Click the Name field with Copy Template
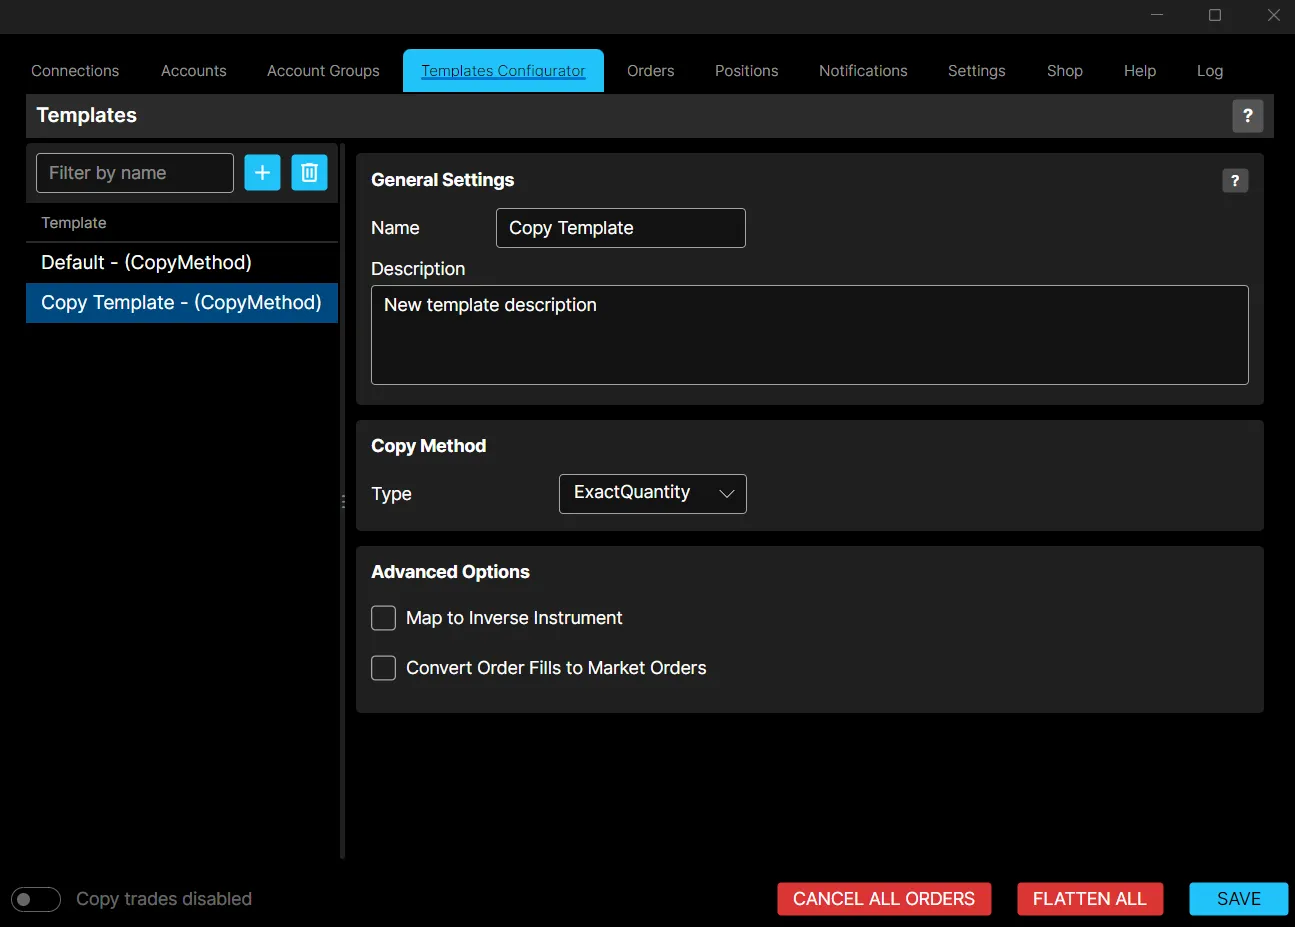 click(621, 228)
